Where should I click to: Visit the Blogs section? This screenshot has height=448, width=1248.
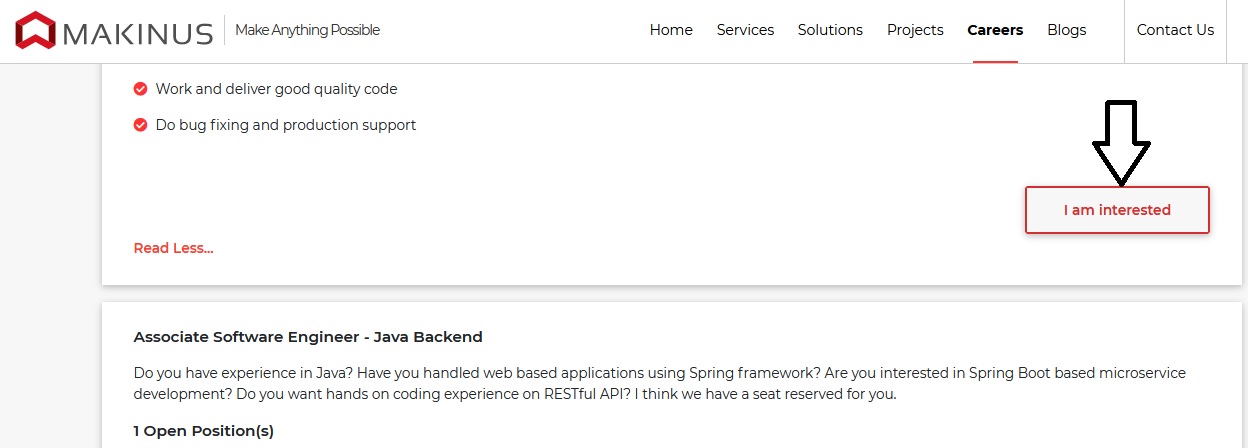1066,30
